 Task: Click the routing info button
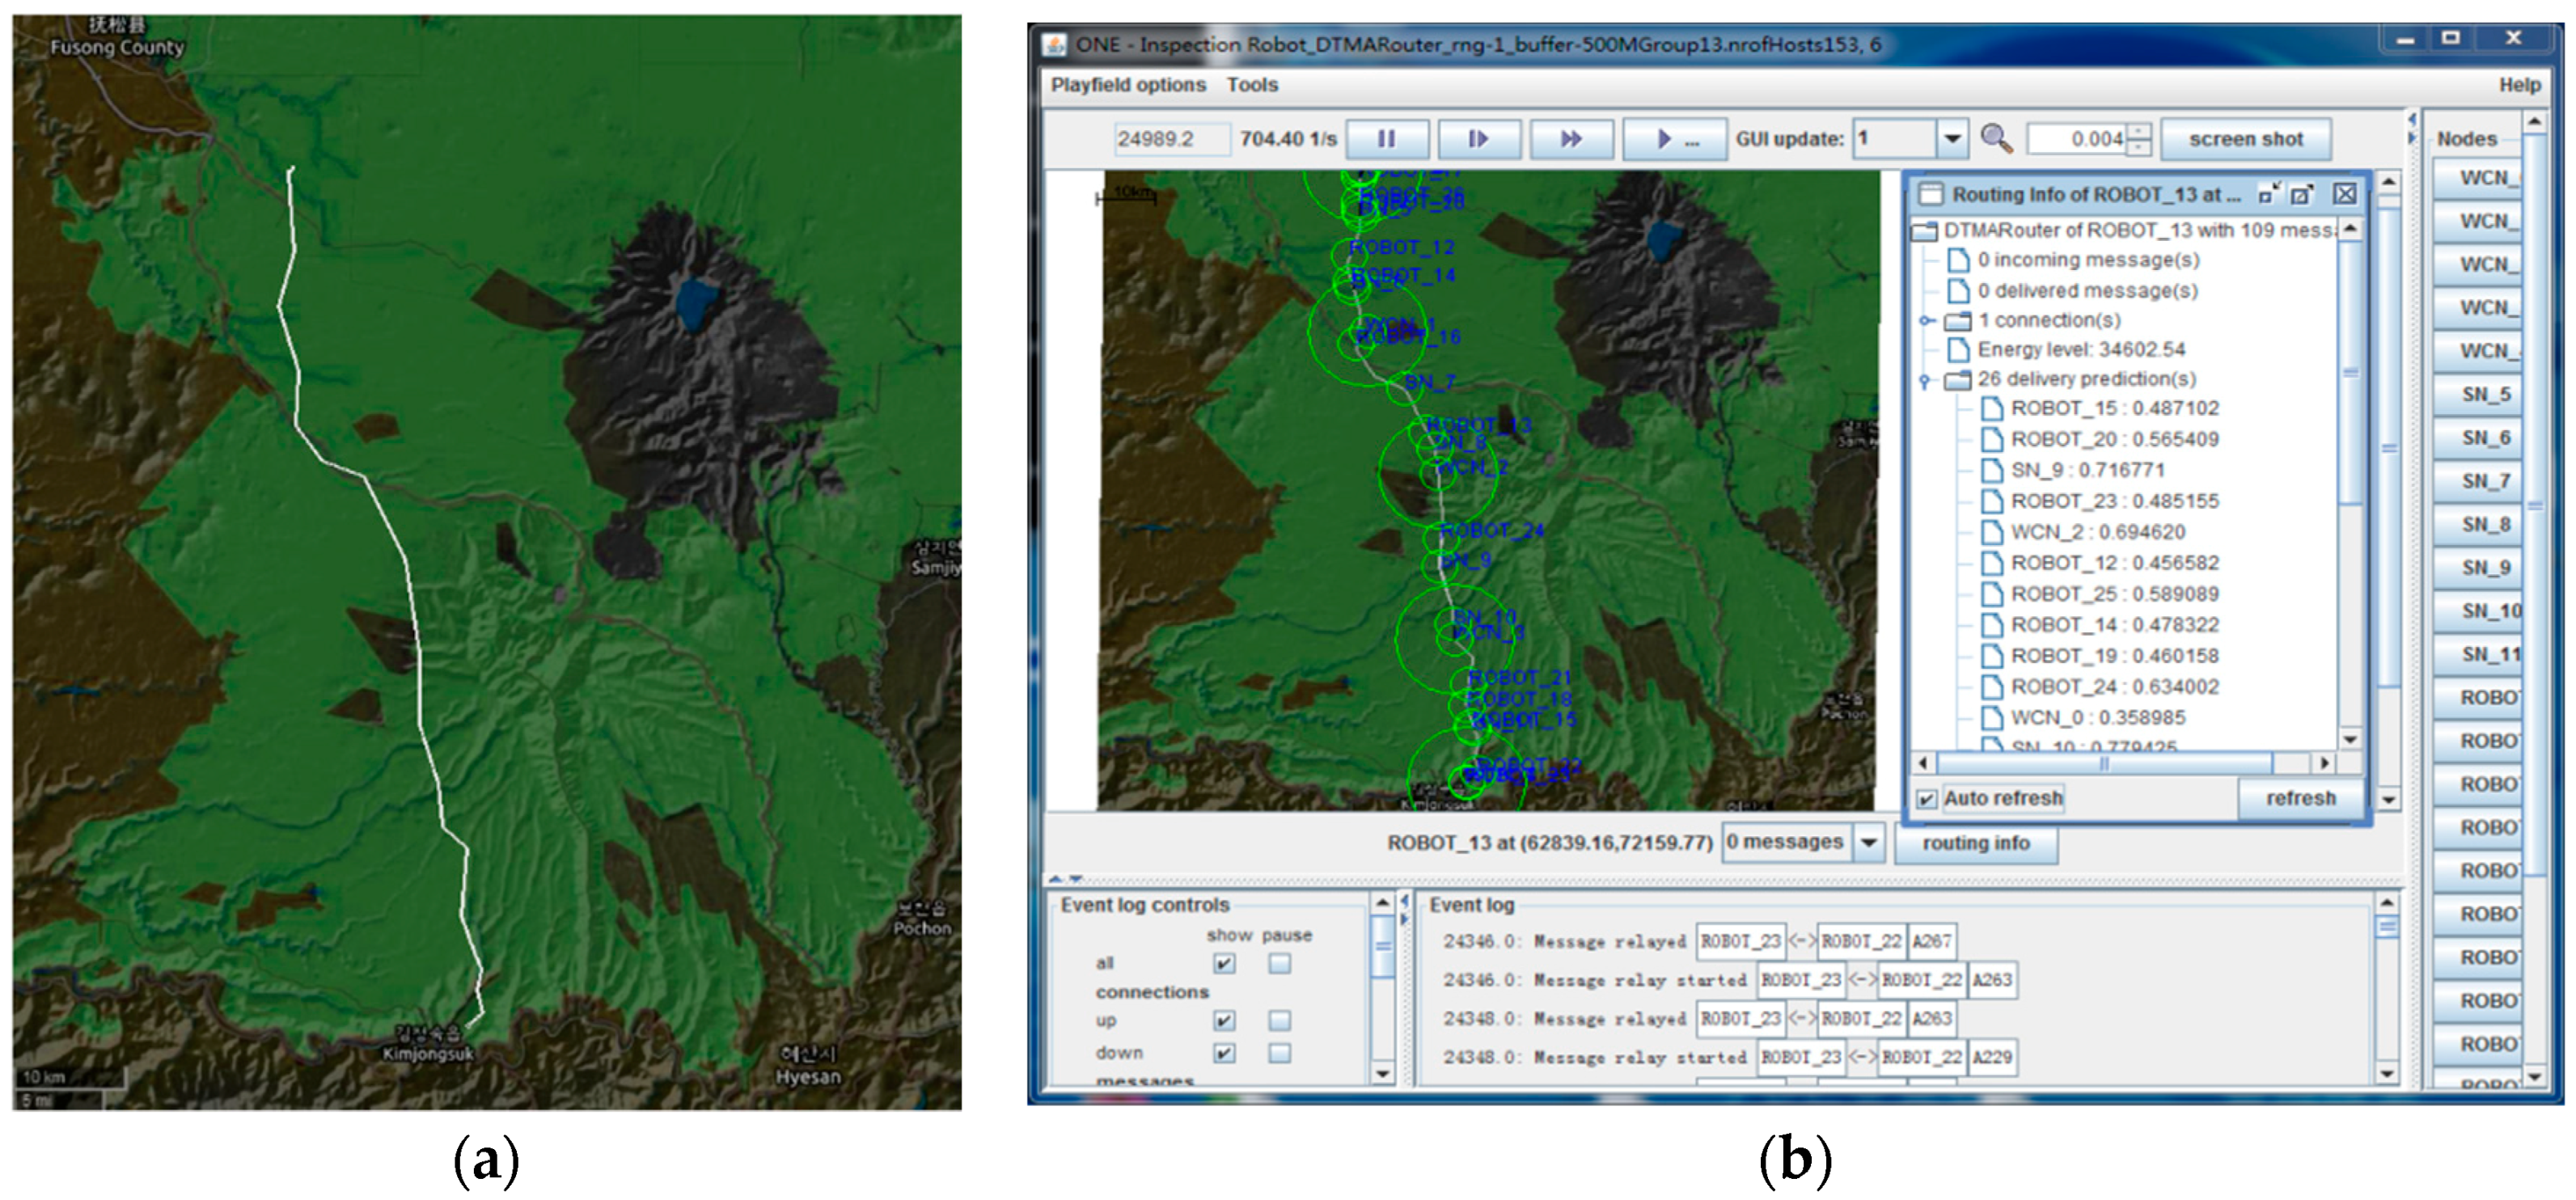click(x=1975, y=843)
